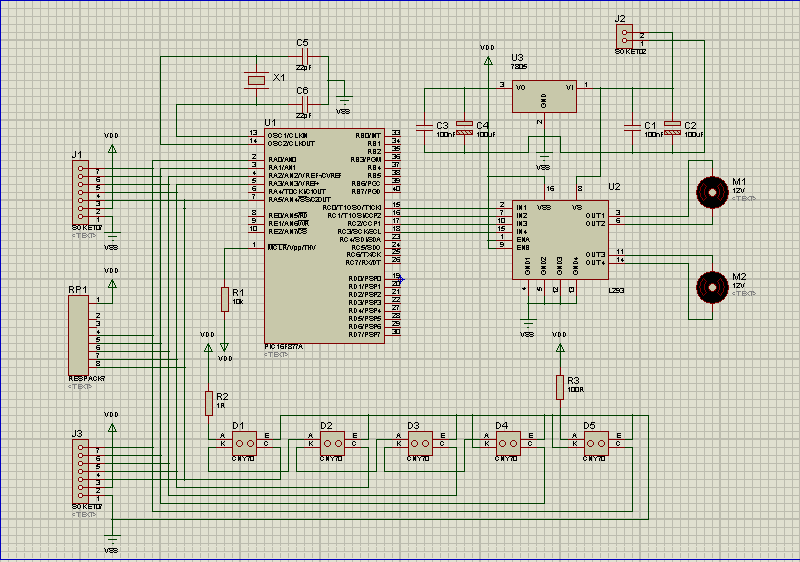Click electrolytic capacitor C4
This screenshot has height=562, width=800.
(464, 129)
